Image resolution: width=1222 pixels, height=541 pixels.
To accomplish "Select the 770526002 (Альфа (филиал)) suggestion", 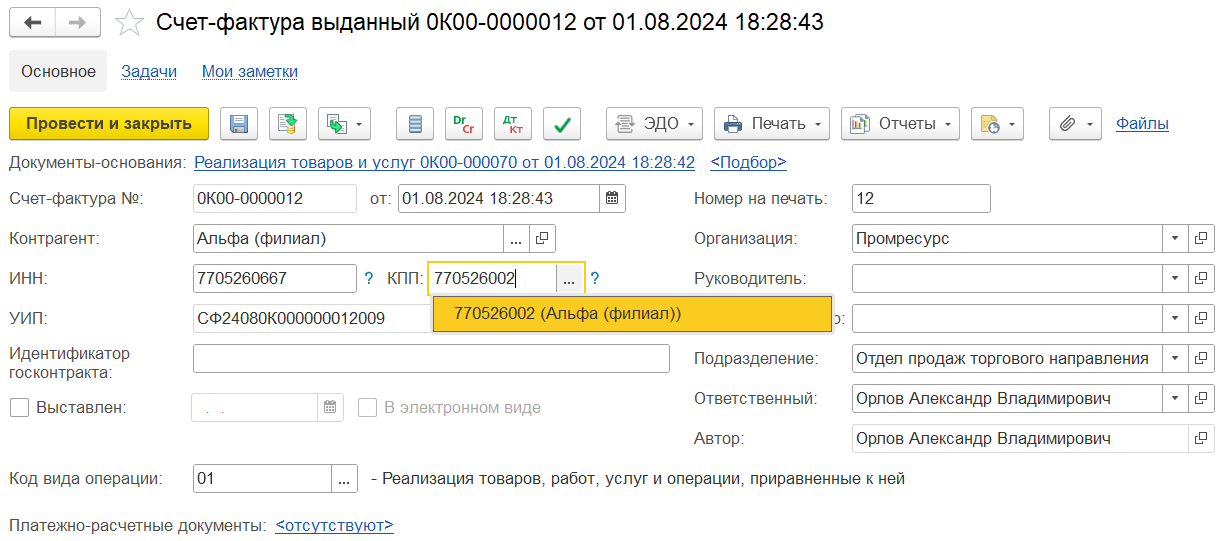I will 567,314.
